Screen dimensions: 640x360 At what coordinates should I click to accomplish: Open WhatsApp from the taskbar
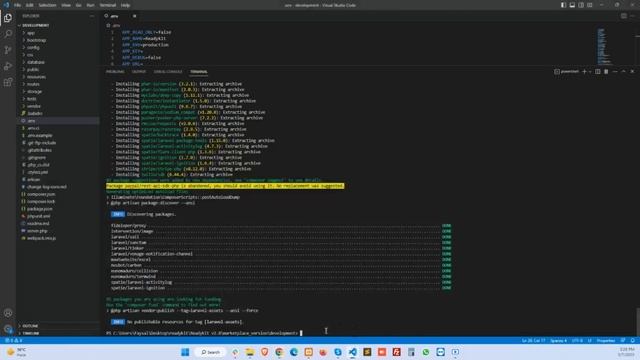(x=426, y=352)
